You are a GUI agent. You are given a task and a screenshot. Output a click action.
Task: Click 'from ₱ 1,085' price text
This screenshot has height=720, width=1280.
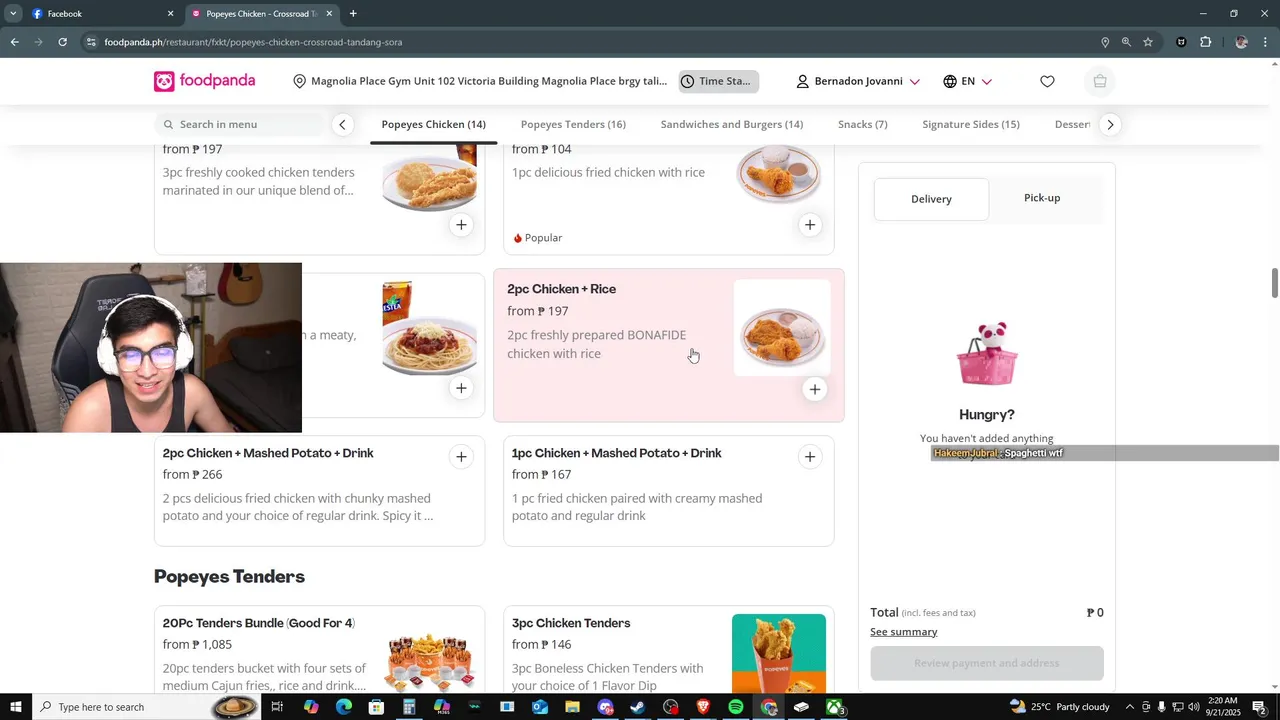pyautogui.click(x=197, y=645)
